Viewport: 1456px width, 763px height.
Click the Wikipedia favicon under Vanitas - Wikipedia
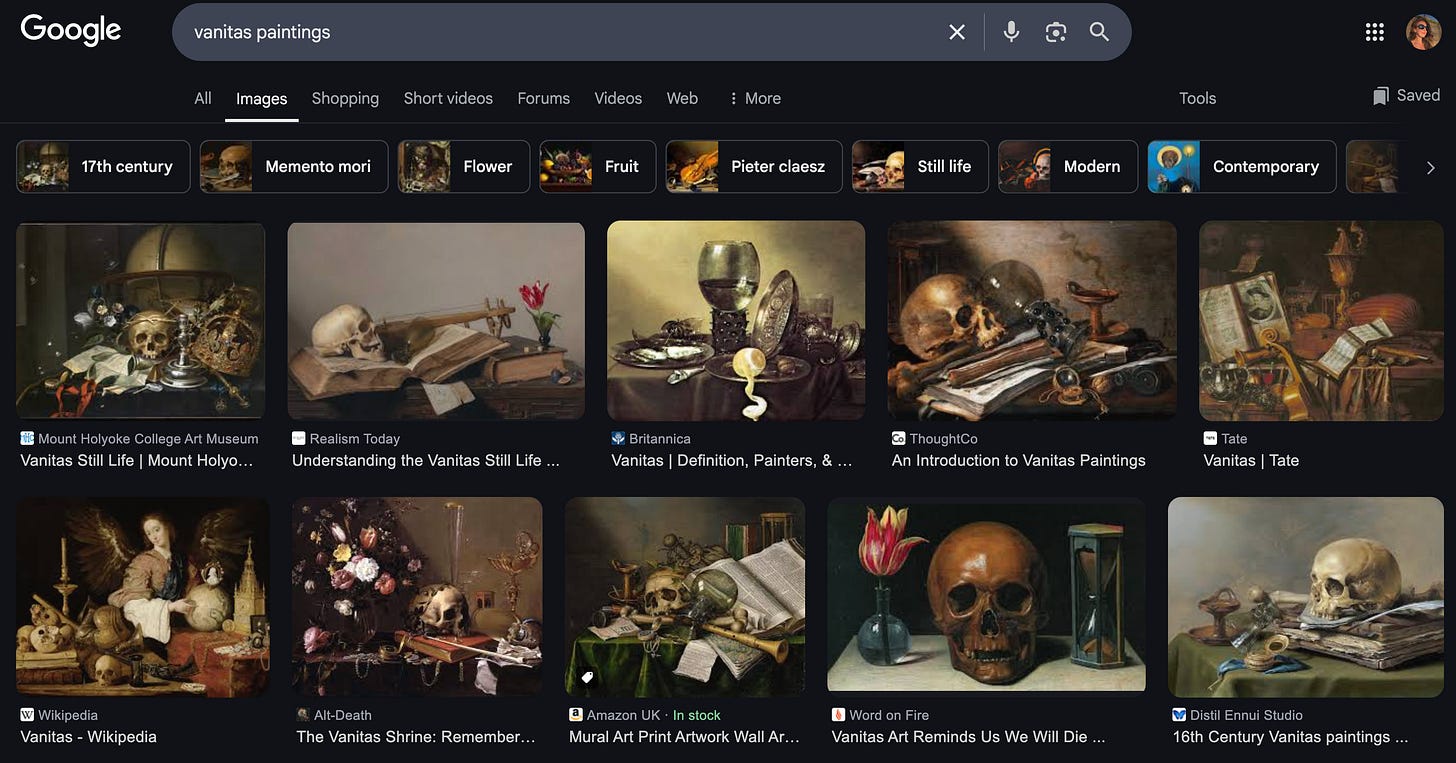pos(27,715)
